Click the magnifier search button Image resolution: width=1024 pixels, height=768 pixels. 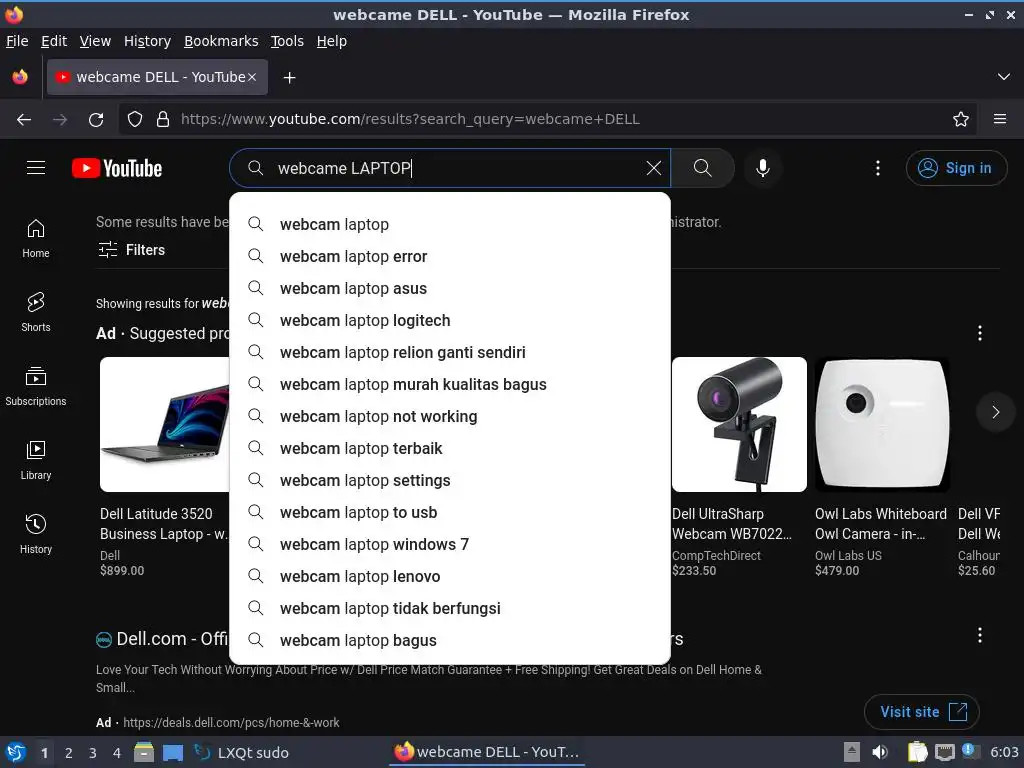703,168
